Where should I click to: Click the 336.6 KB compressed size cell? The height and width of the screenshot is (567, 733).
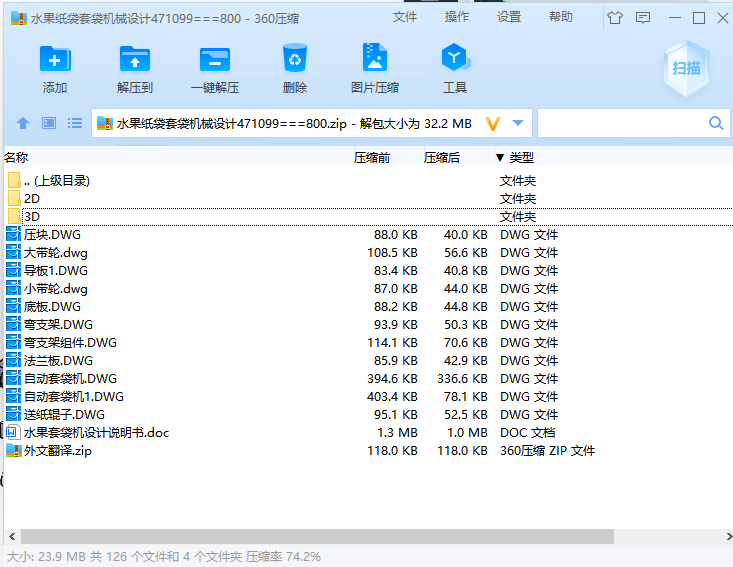[x=462, y=379]
